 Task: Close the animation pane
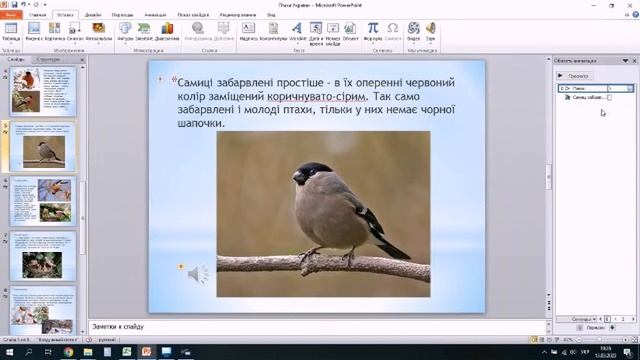pyautogui.click(x=634, y=61)
